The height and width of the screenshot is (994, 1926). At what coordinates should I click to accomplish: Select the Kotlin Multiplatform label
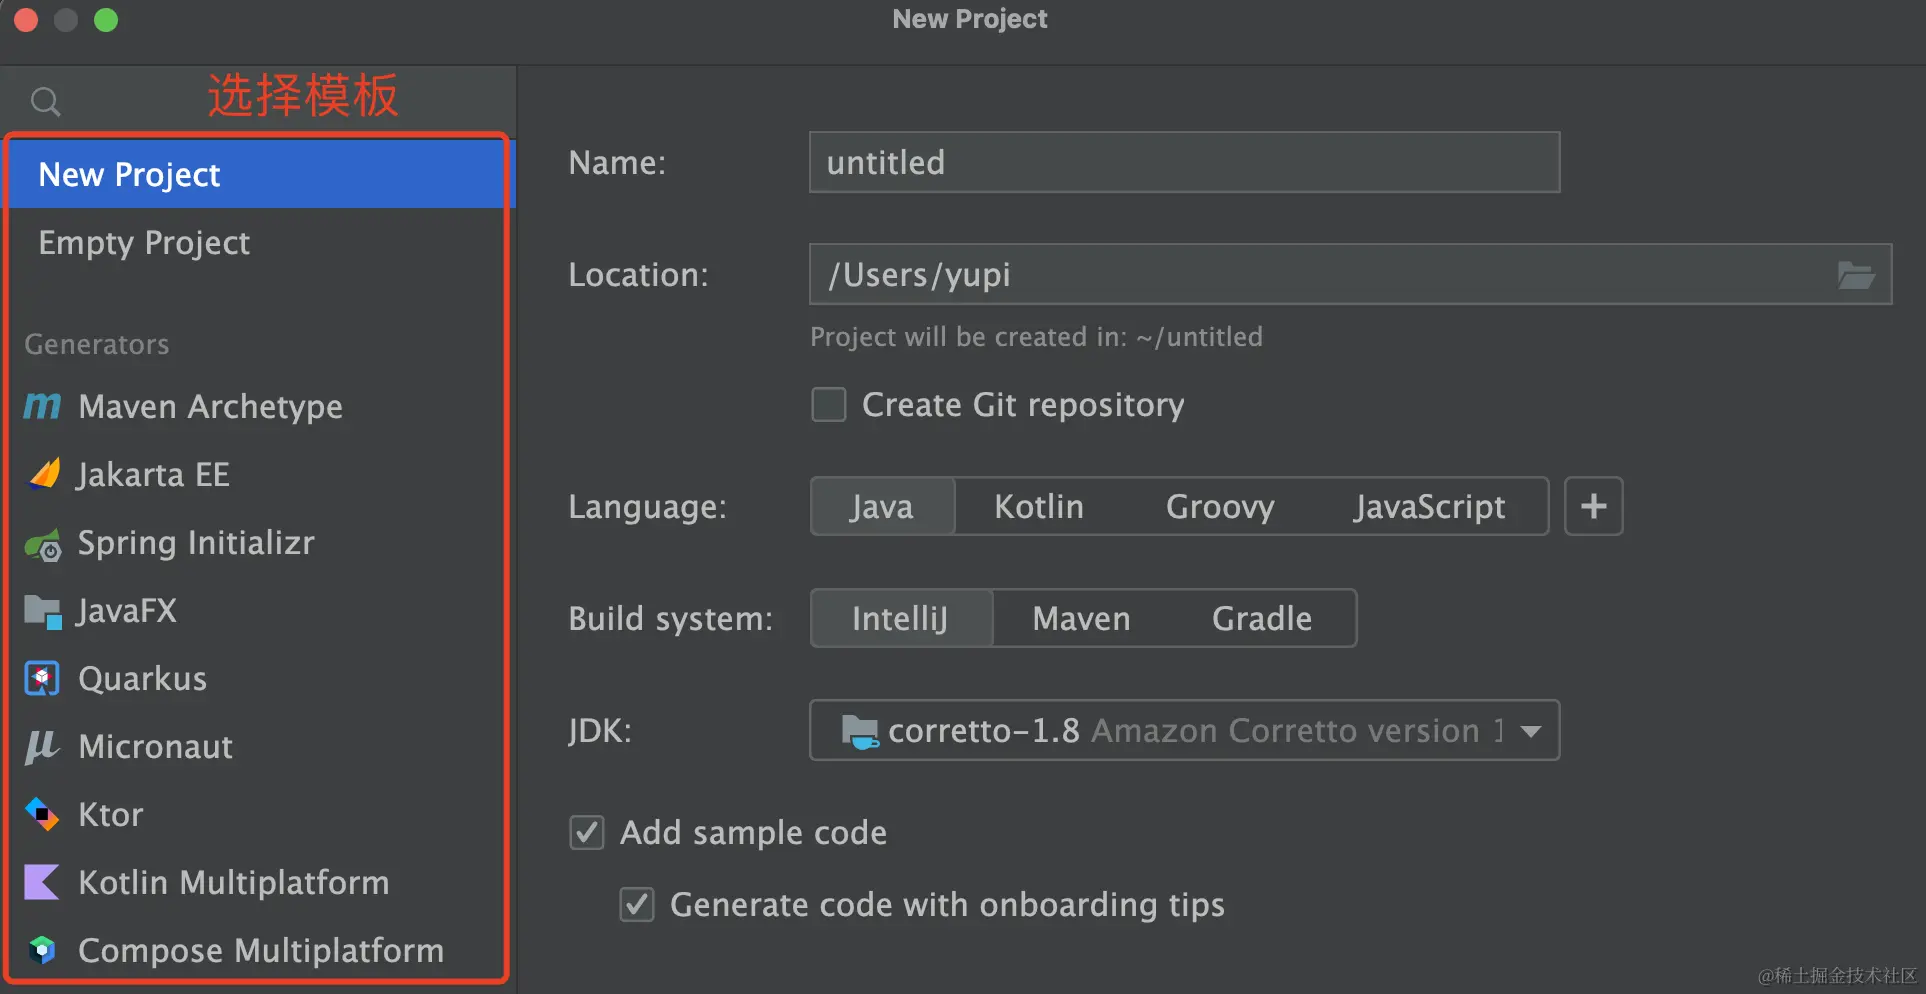234,882
